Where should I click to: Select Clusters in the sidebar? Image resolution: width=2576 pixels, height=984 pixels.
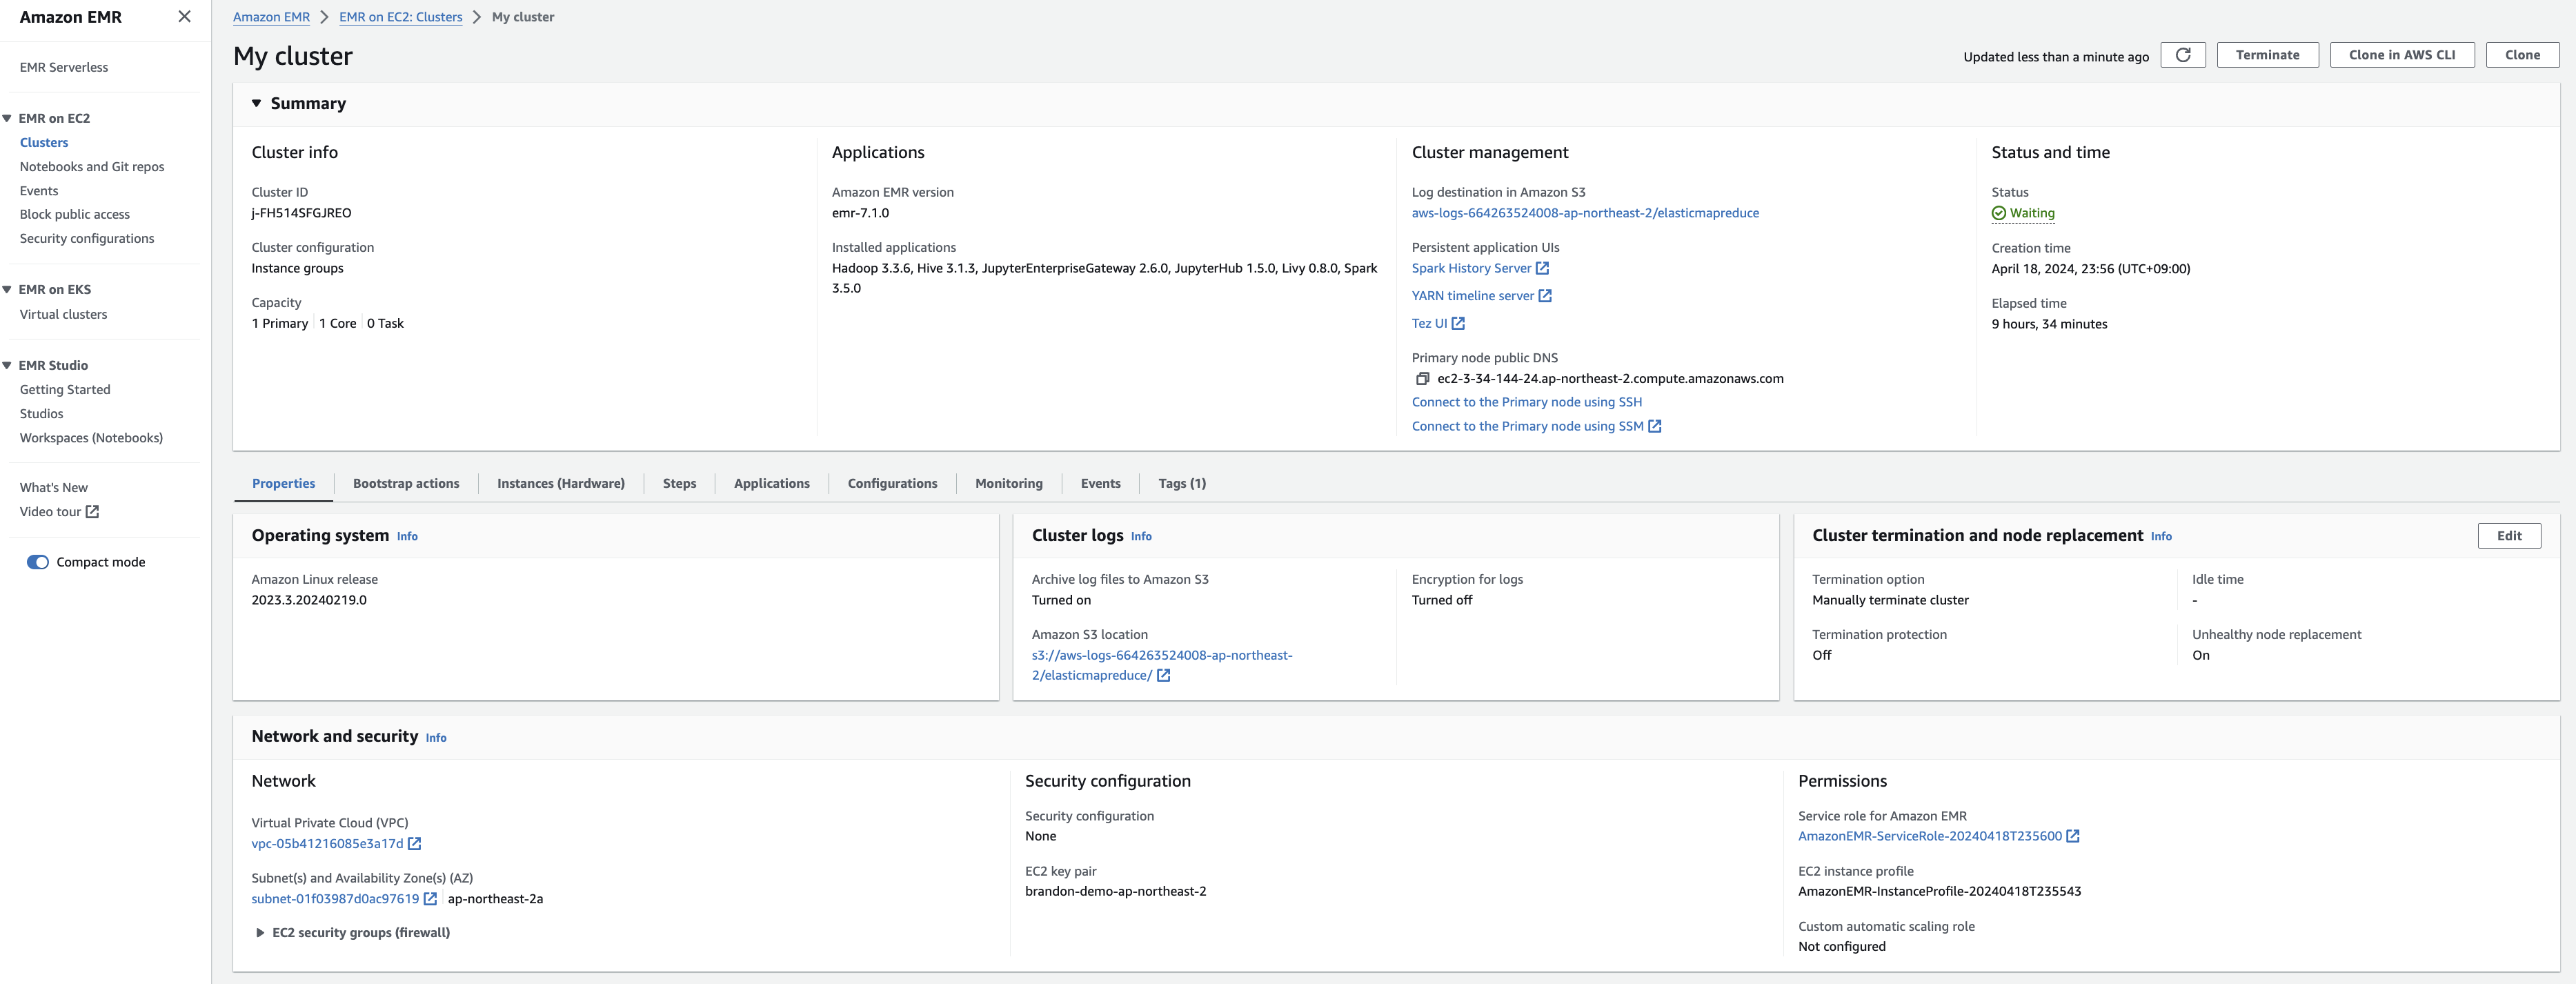point(44,142)
